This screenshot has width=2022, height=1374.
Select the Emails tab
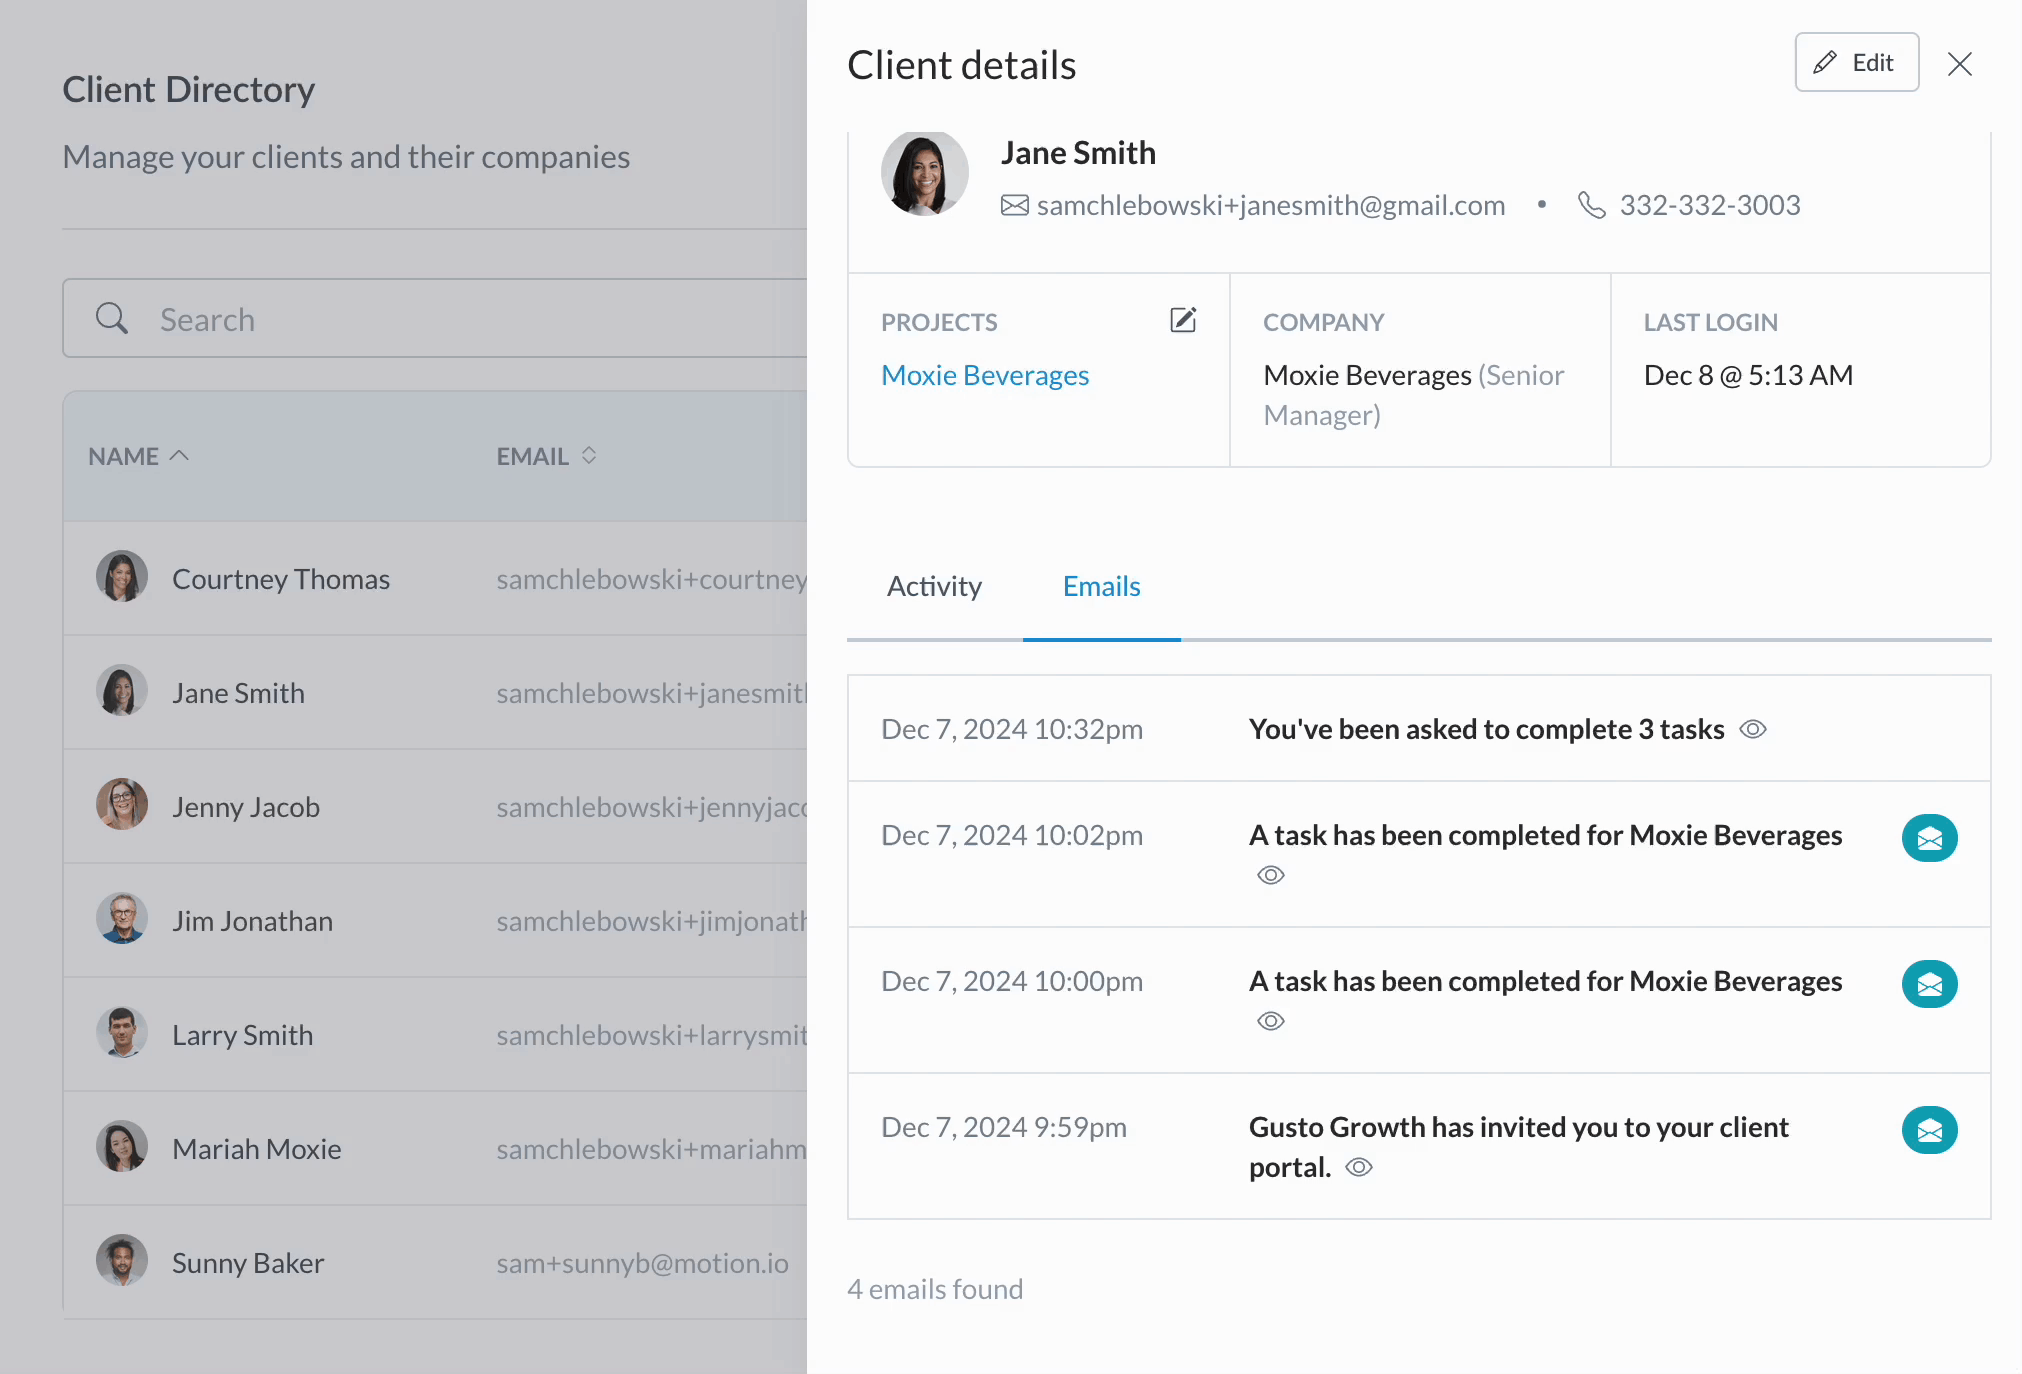click(x=1101, y=586)
